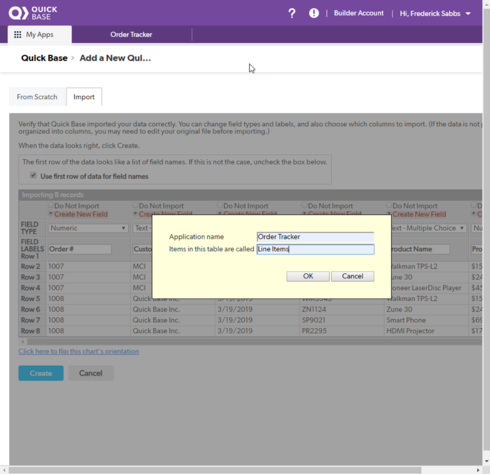Open the alerts exclamation icon
The image size is (490, 474).
[x=314, y=13]
